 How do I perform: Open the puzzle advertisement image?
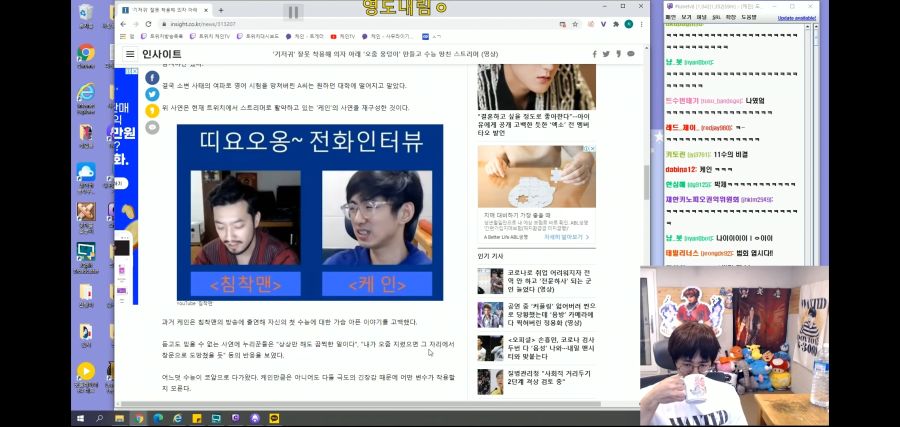click(537, 177)
